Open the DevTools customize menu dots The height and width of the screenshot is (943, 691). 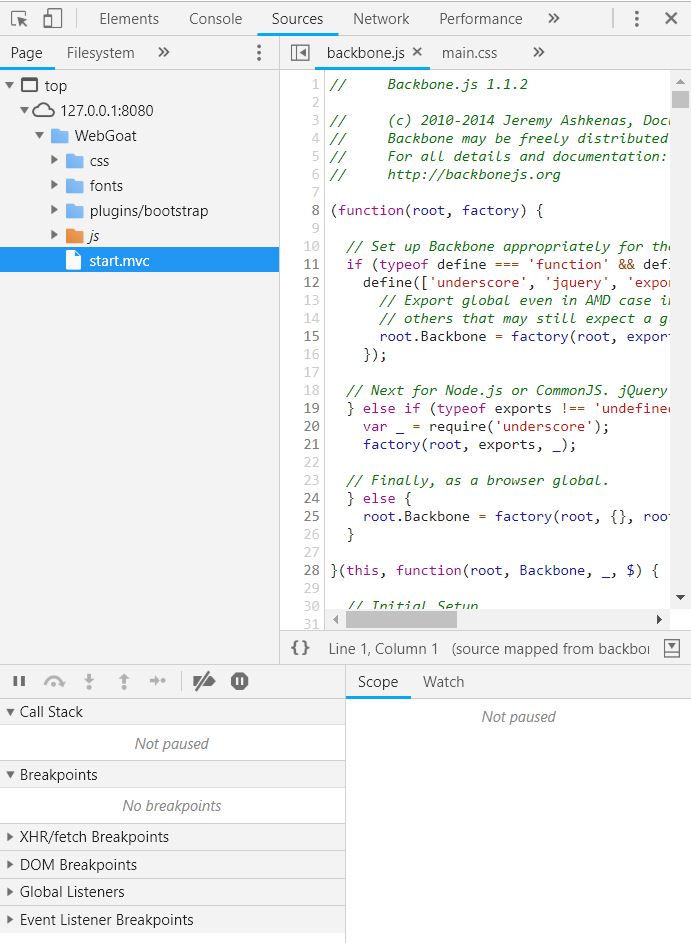(636, 19)
